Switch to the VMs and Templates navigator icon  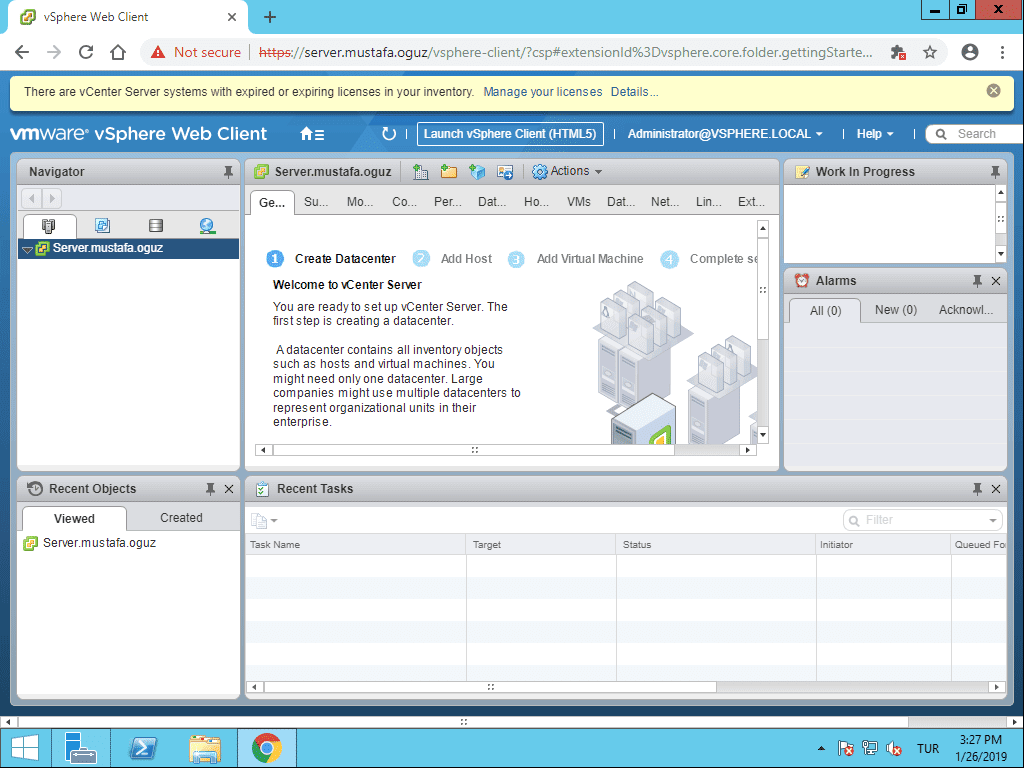point(102,225)
